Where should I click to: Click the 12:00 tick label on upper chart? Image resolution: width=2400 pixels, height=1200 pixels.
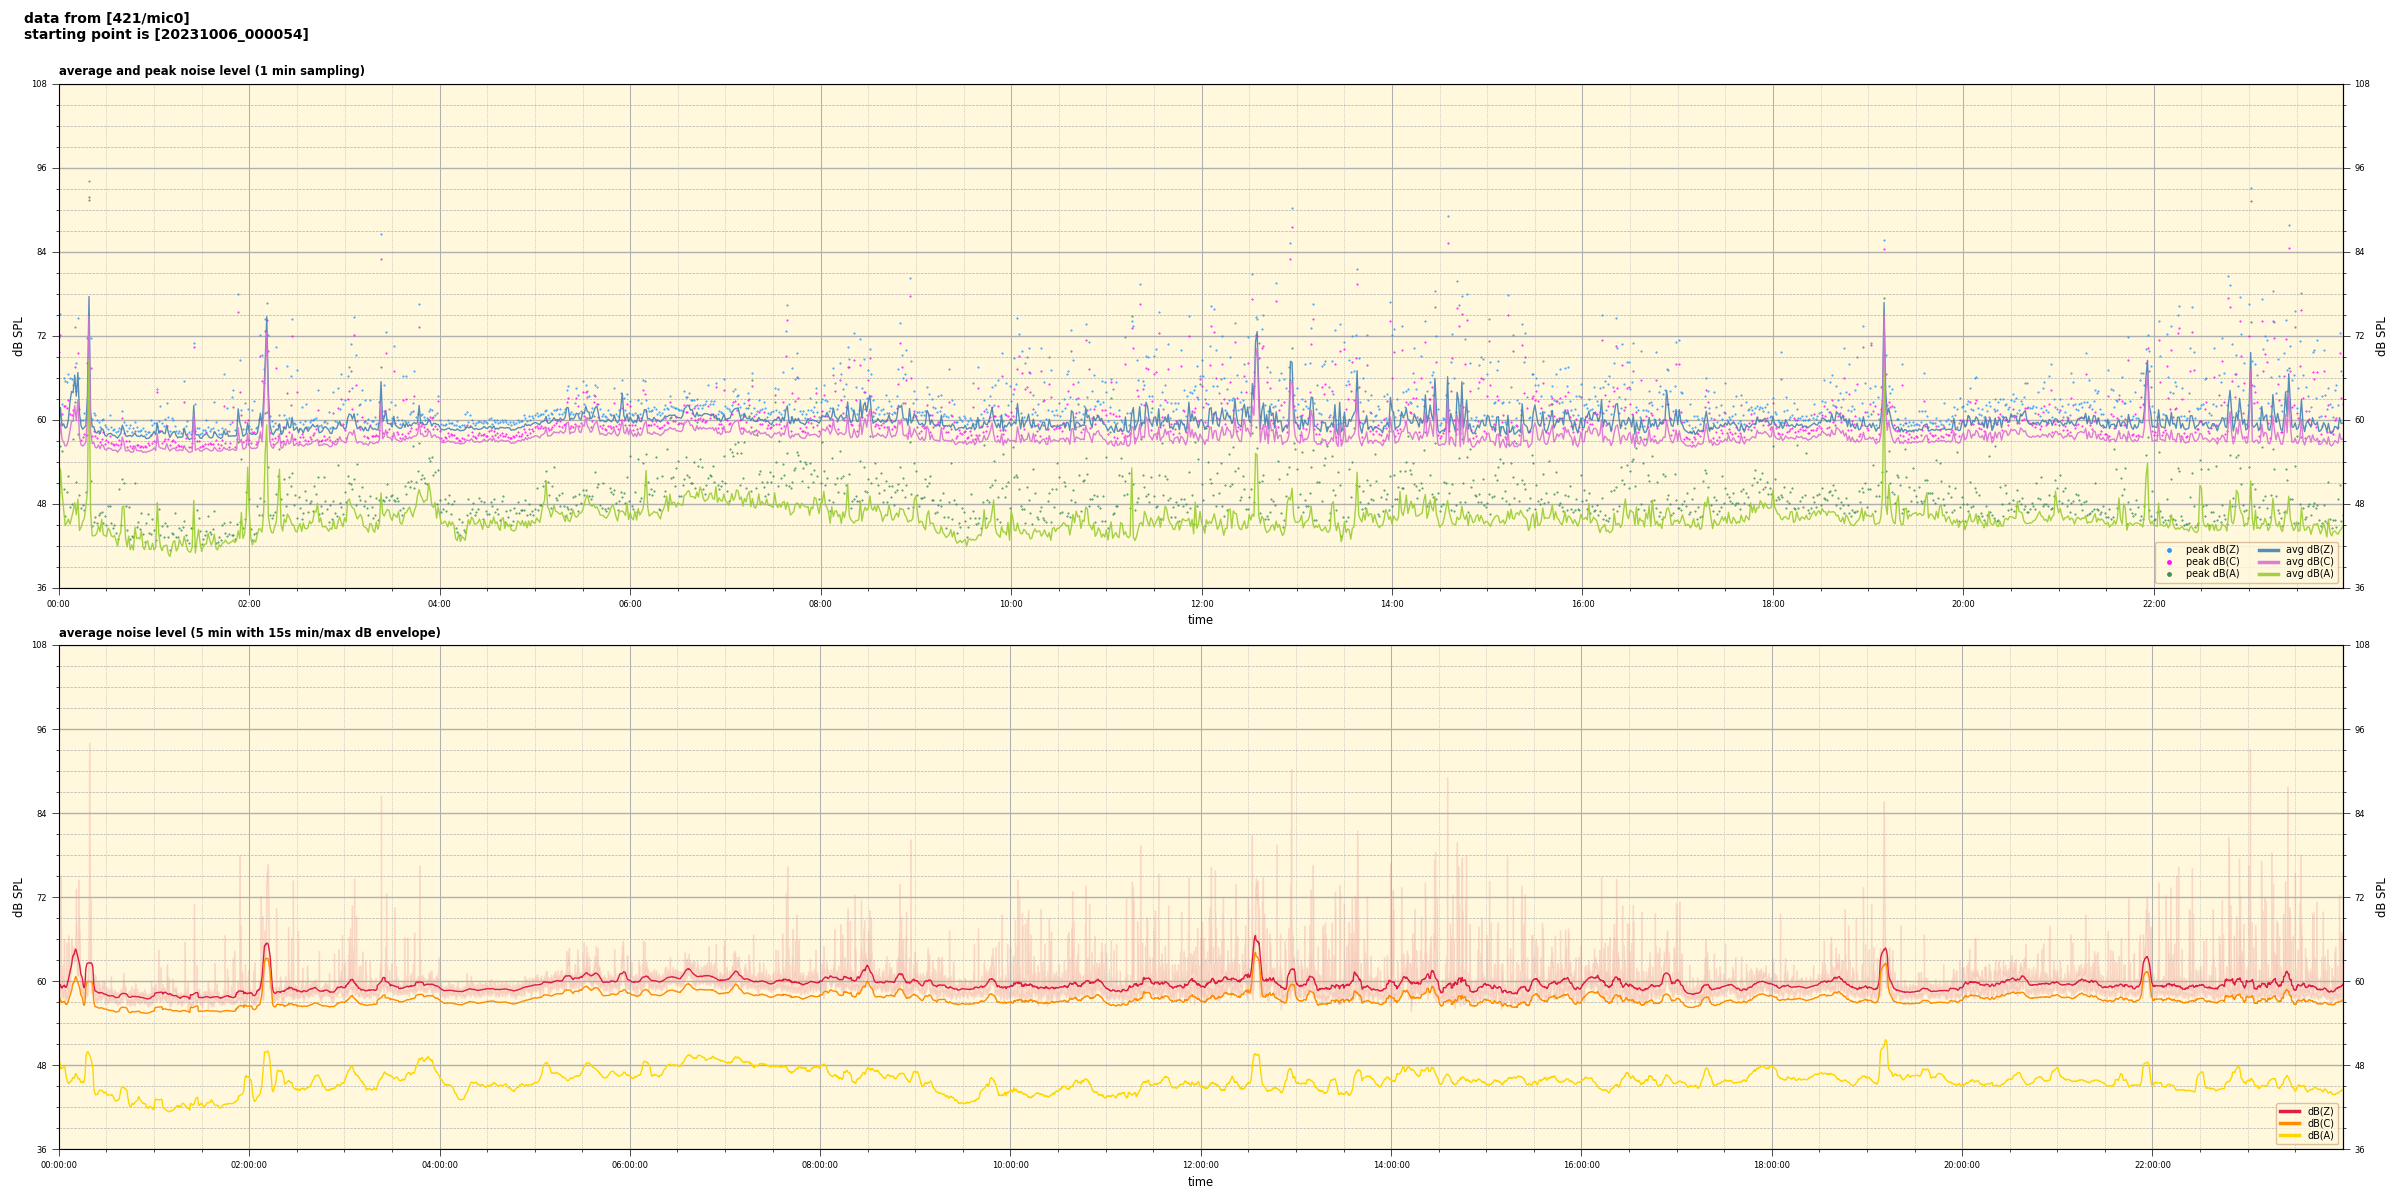click(x=1201, y=604)
